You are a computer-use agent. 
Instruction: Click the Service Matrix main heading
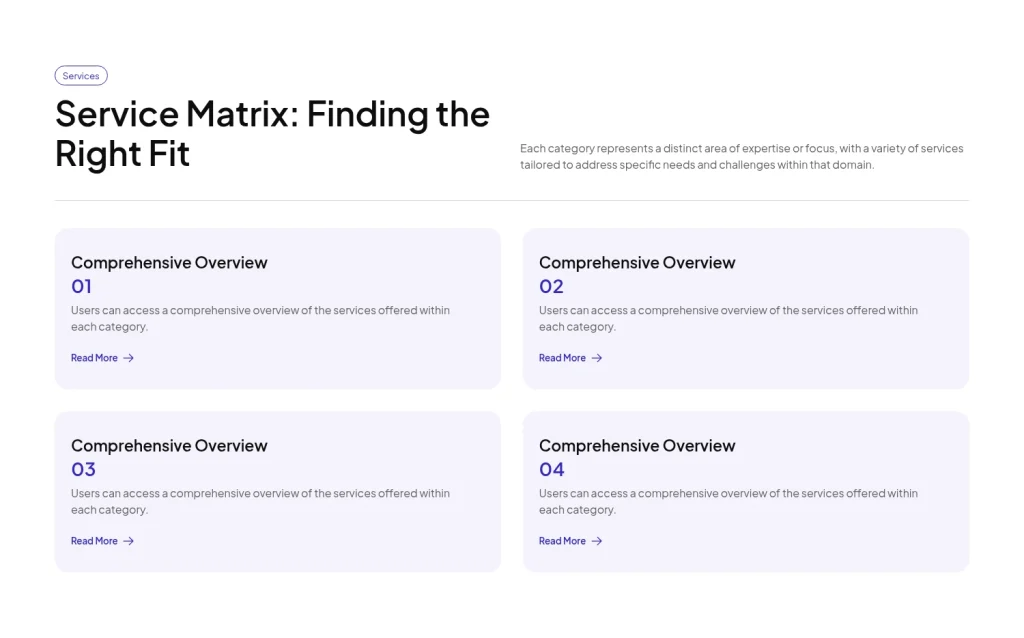pyautogui.click(x=272, y=134)
